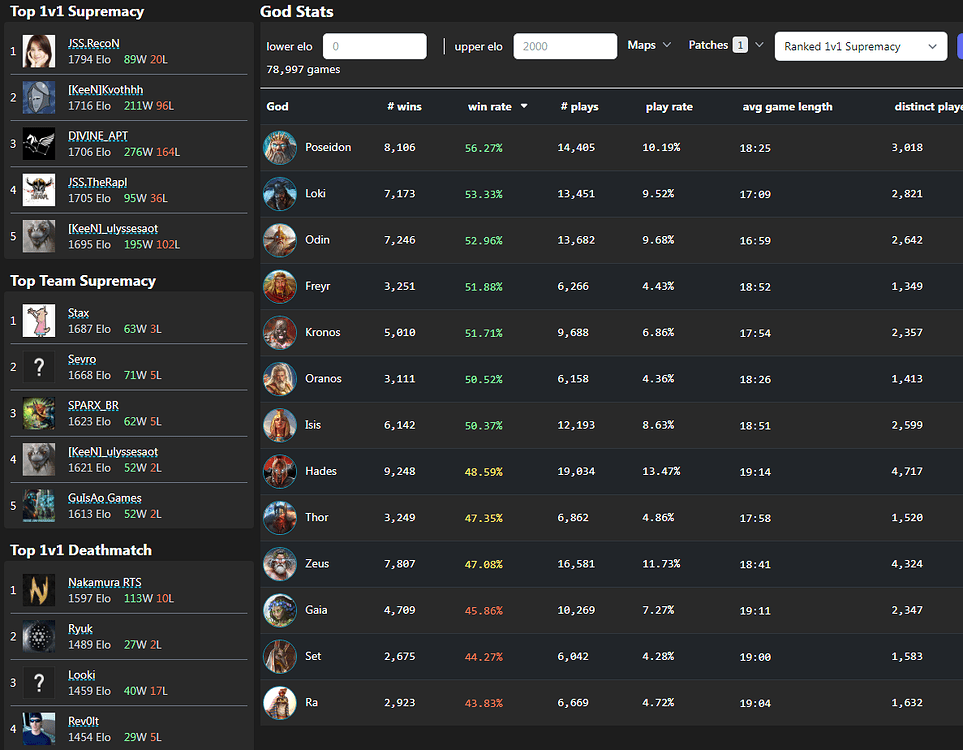Select the Odin portrait icon

click(x=280, y=240)
